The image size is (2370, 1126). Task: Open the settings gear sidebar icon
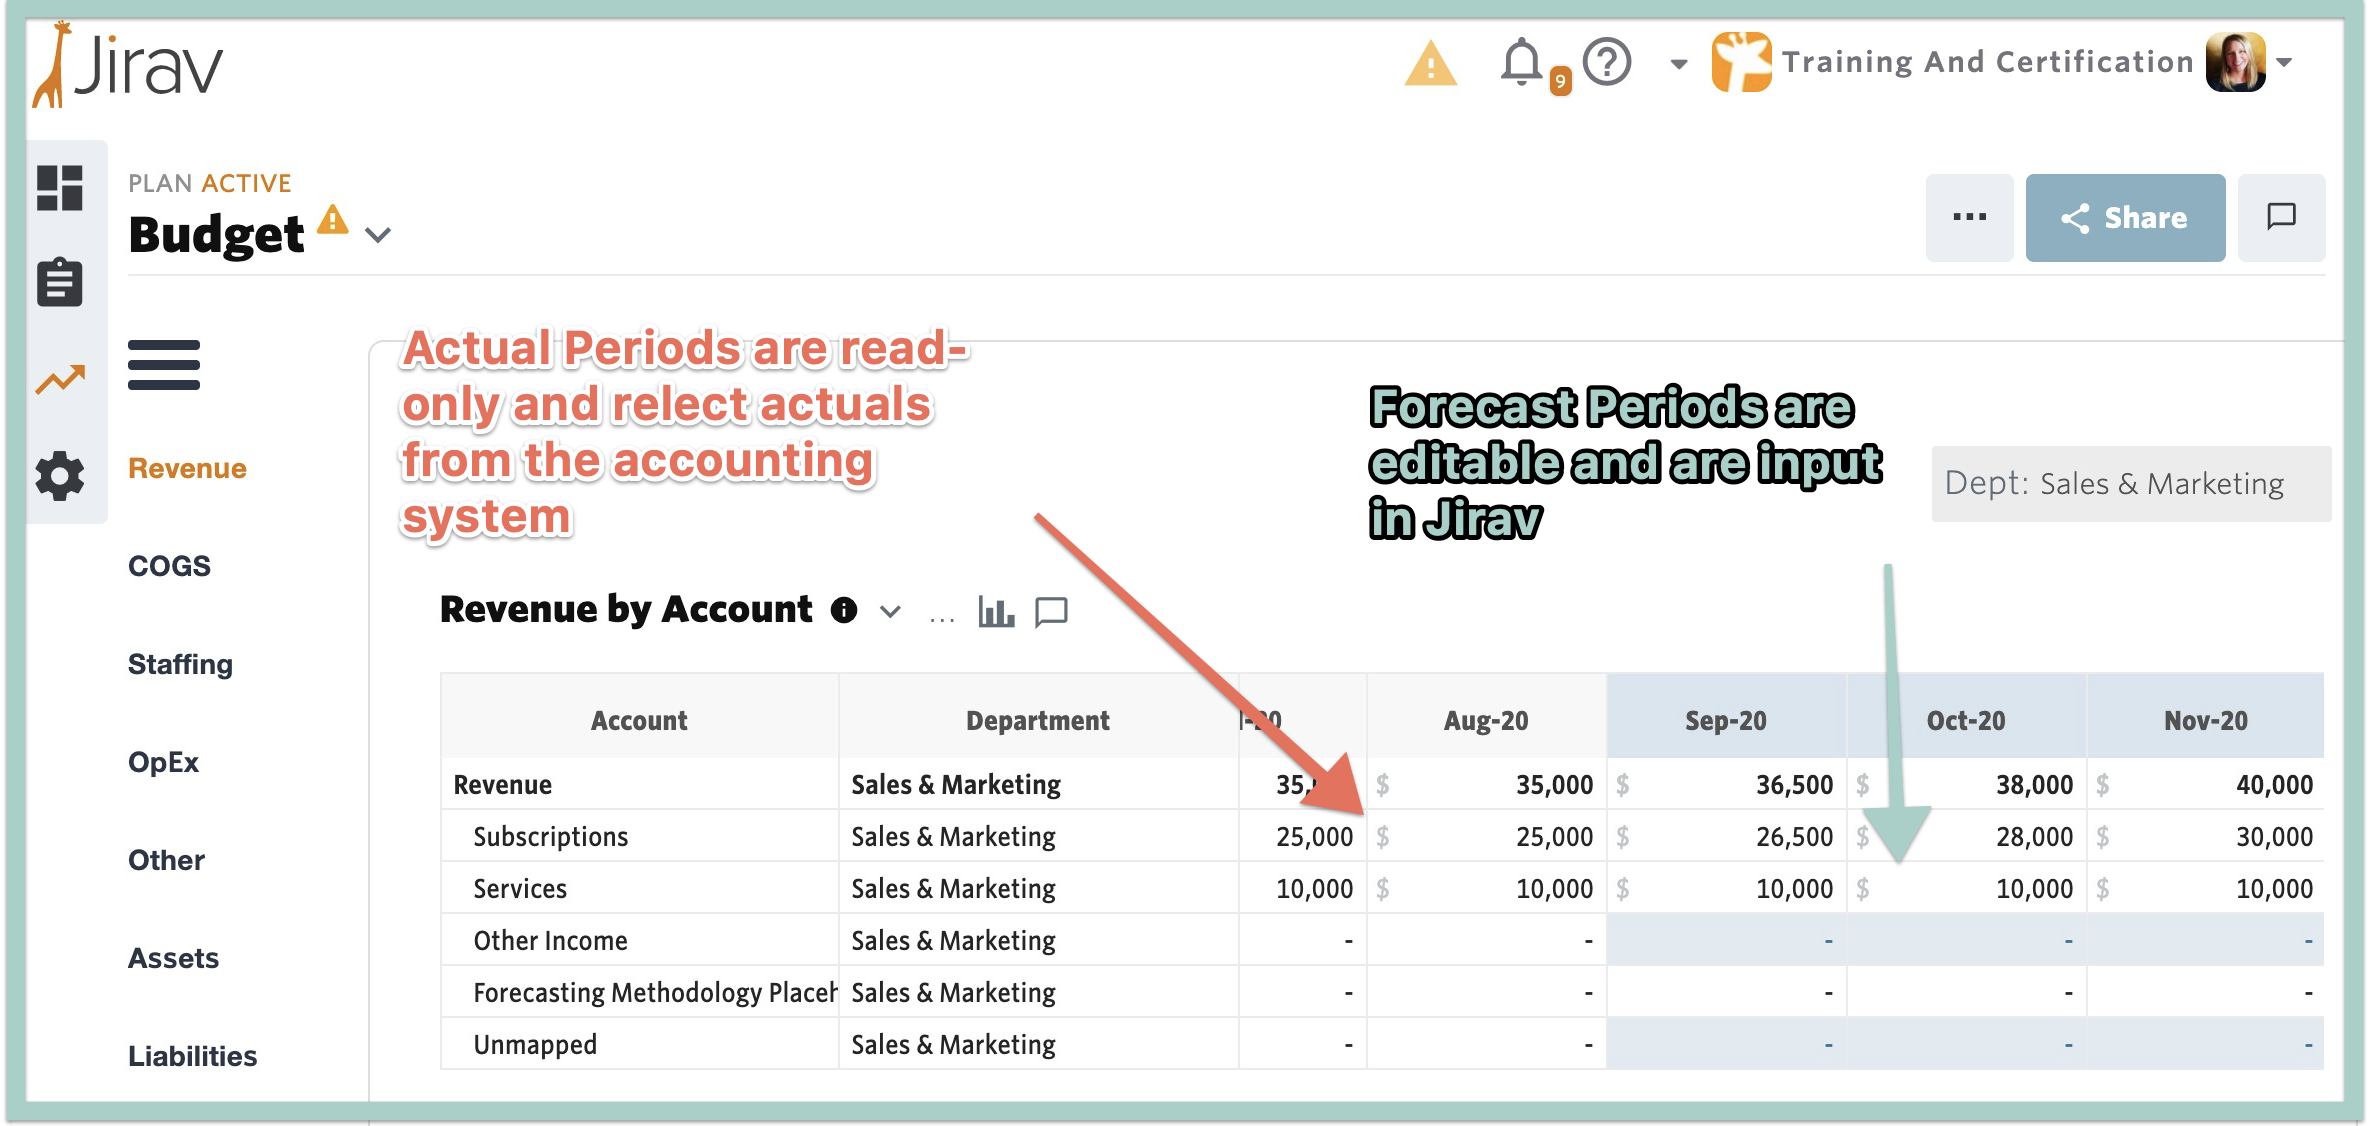(x=60, y=476)
